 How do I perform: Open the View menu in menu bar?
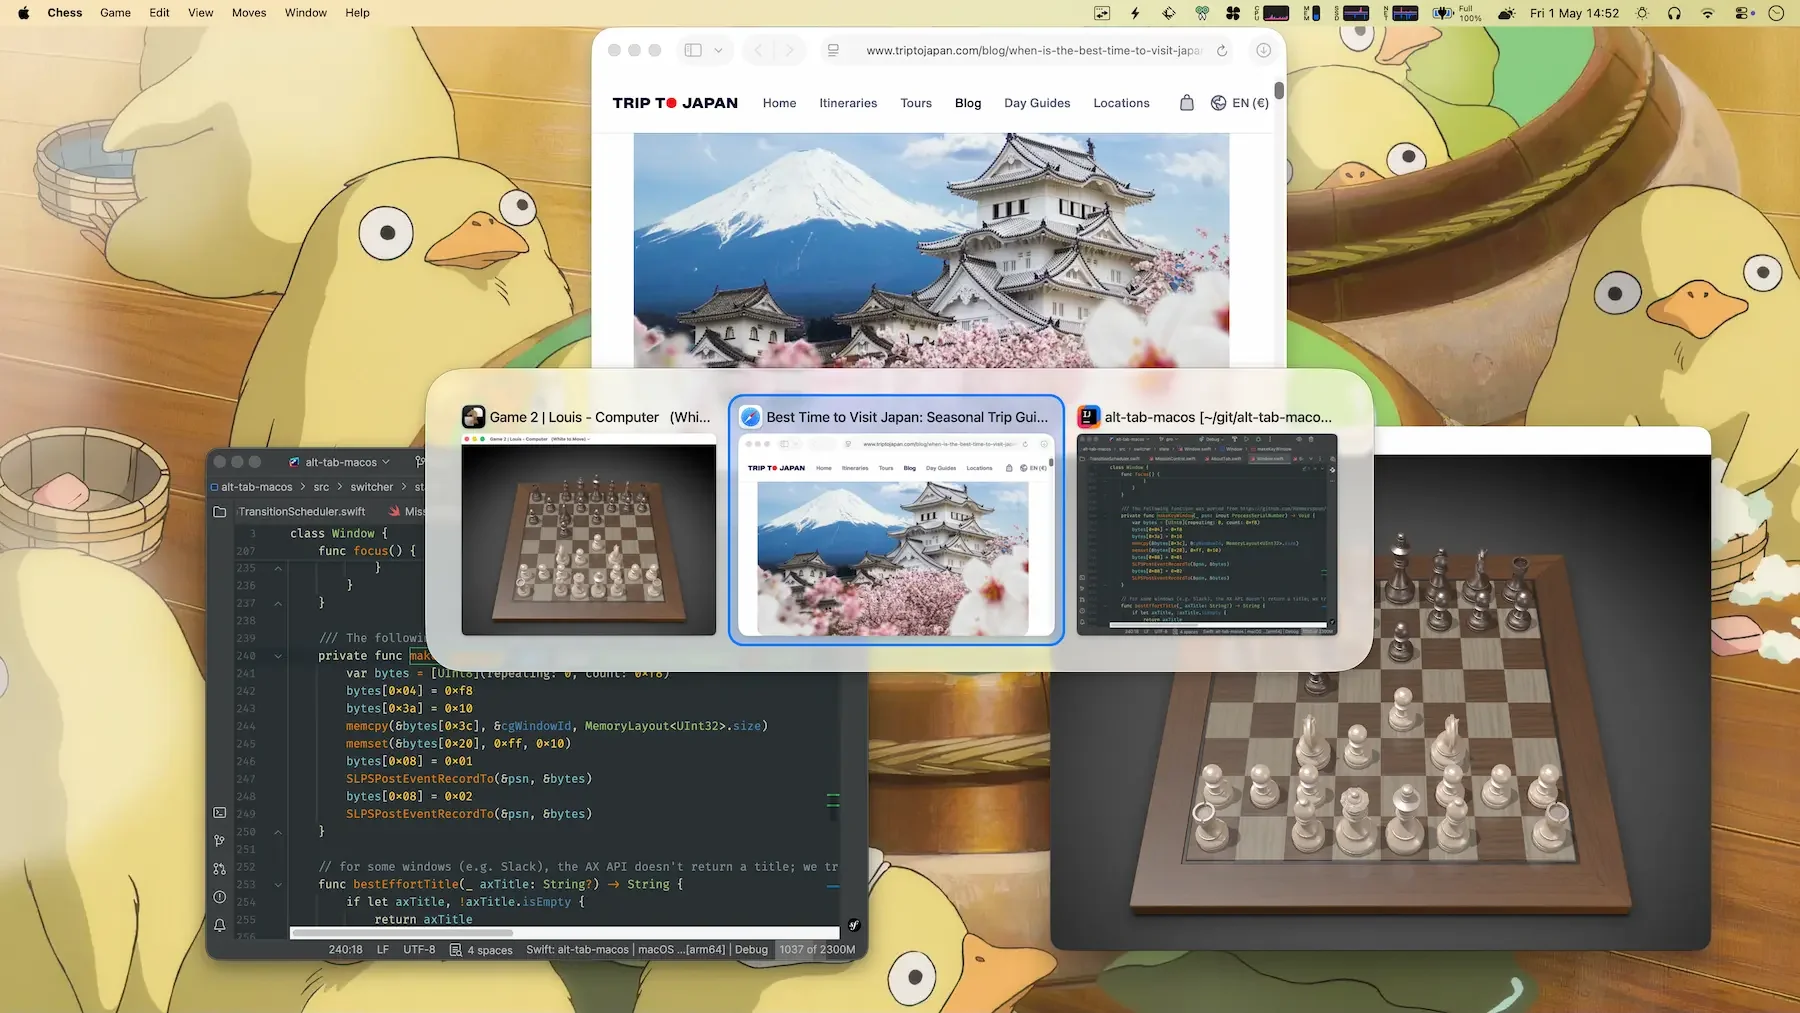click(201, 13)
